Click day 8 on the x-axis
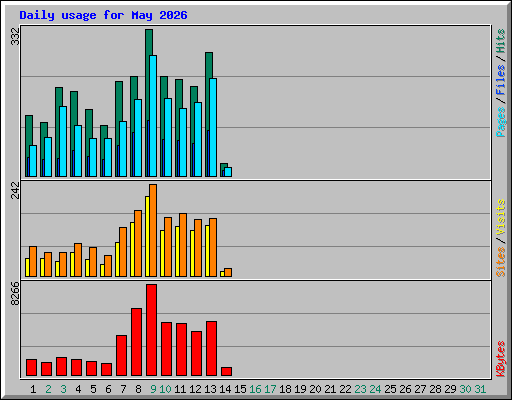512x400 pixels. (138, 389)
